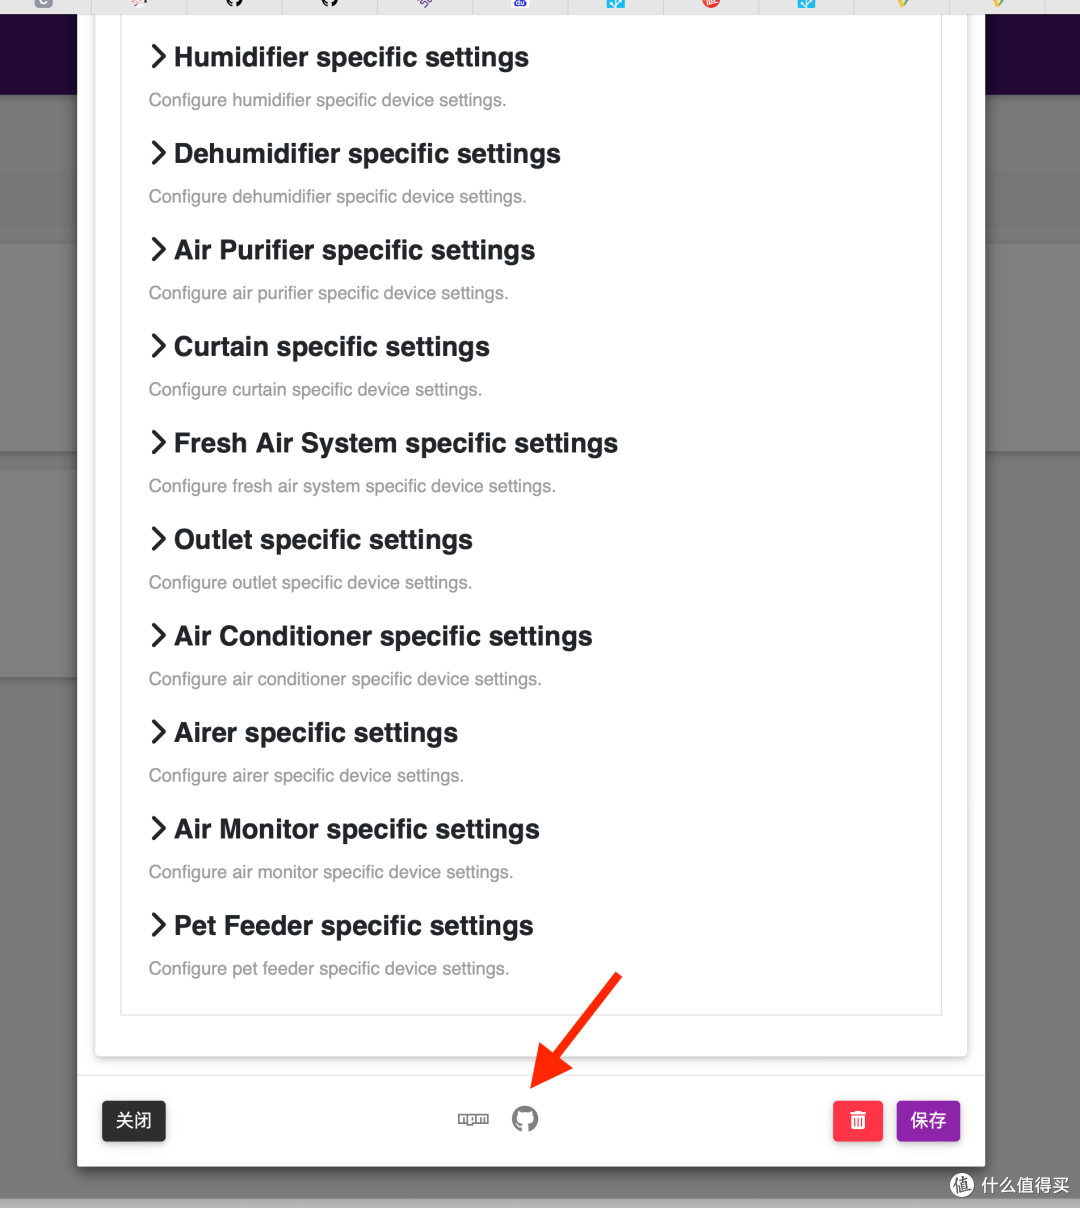
Task: Expand Air Monitor specific settings heading
Action: [356, 829]
